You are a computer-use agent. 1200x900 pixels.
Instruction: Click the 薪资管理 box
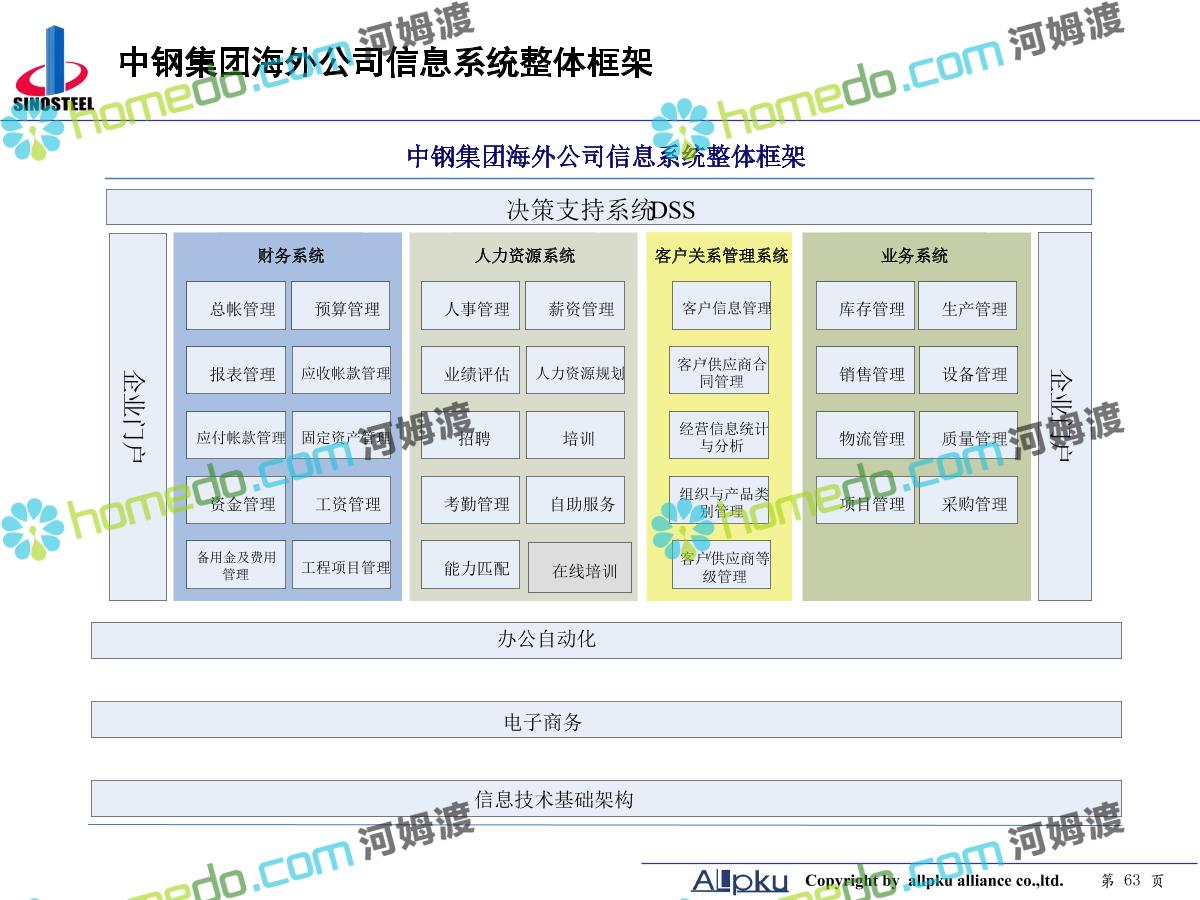click(575, 306)
